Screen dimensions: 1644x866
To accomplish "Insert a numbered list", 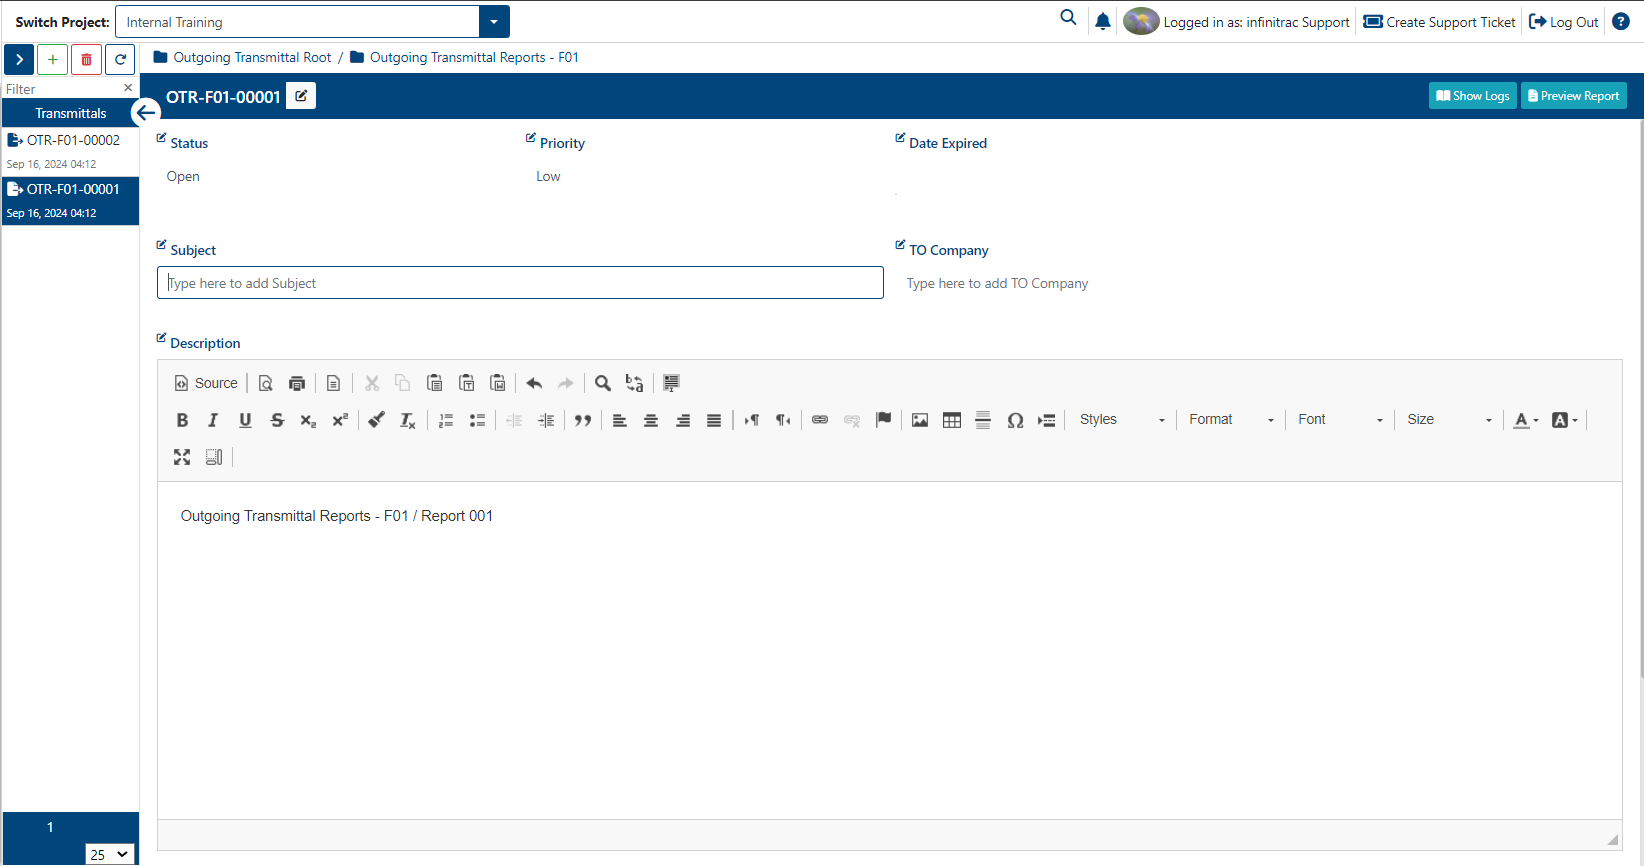I will tap(446, 420).
